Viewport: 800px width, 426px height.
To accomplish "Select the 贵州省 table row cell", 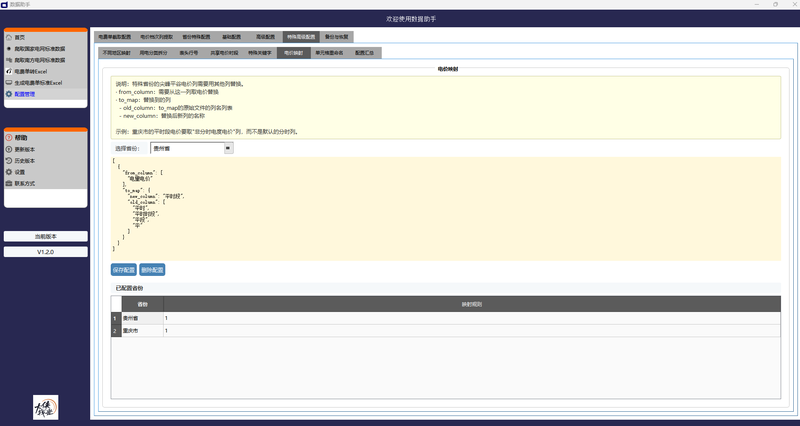I will [x=142, y=318].
